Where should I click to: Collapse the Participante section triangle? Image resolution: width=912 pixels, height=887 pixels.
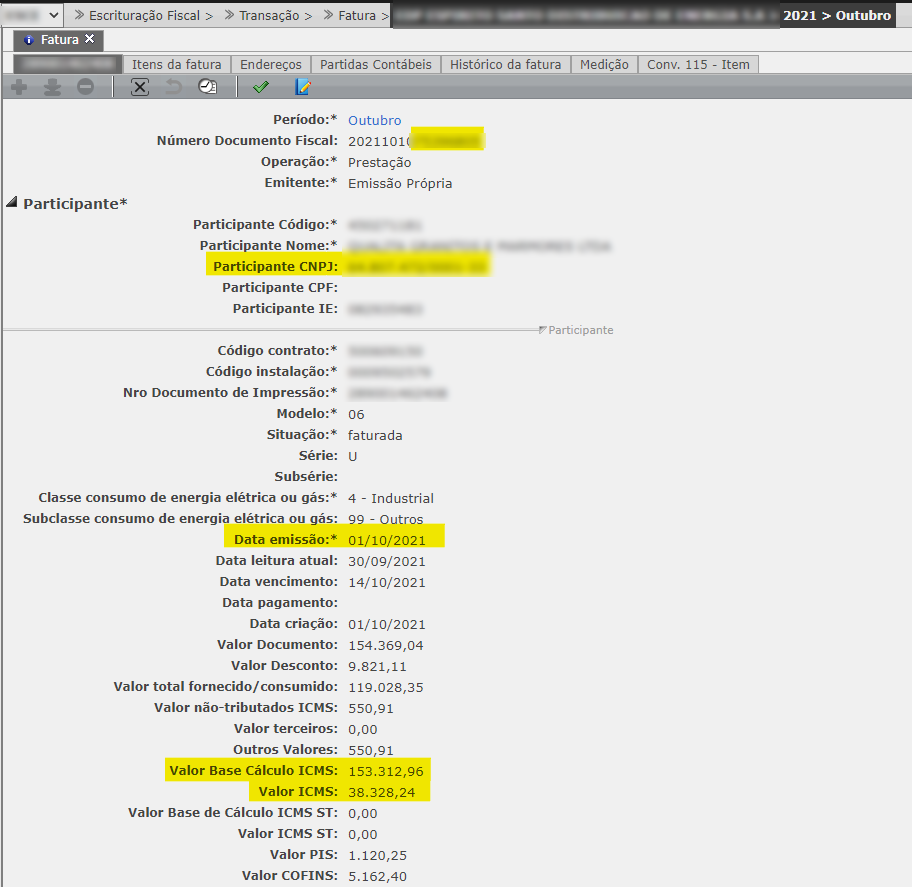tap(12, 203)
